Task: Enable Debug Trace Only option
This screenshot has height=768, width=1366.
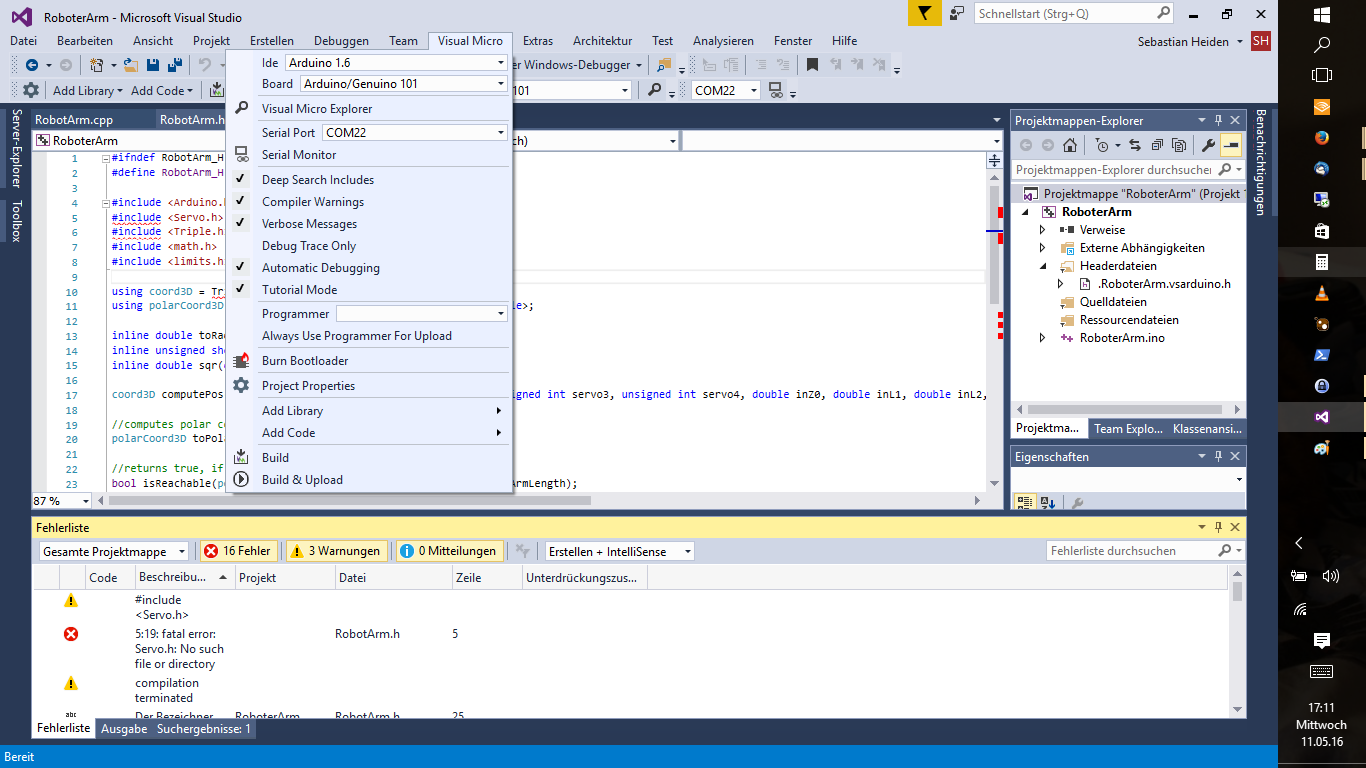Action: [308, 246]
